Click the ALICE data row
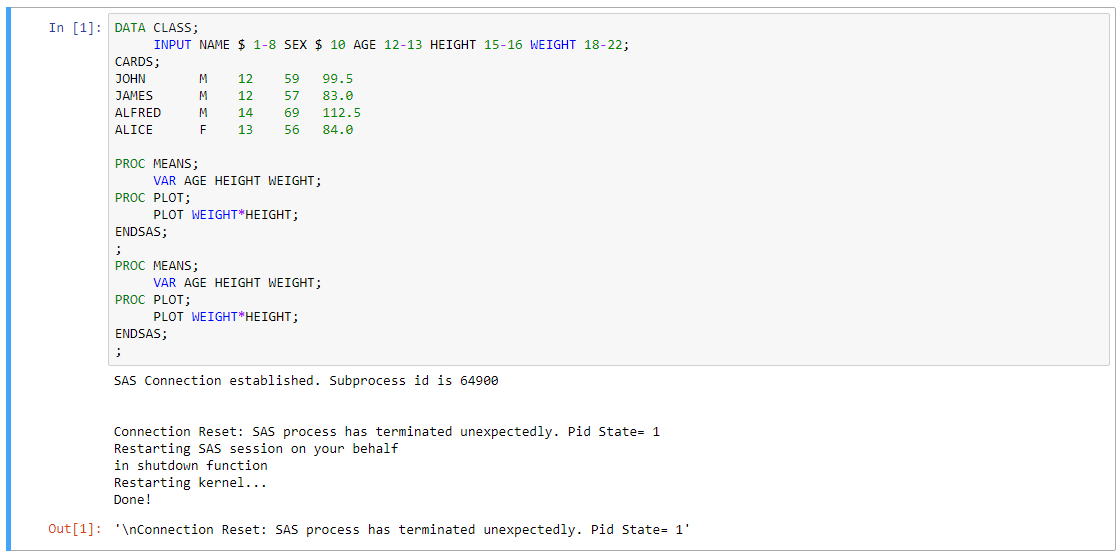Screen dimensions: 1118x560 pos(234,130)
